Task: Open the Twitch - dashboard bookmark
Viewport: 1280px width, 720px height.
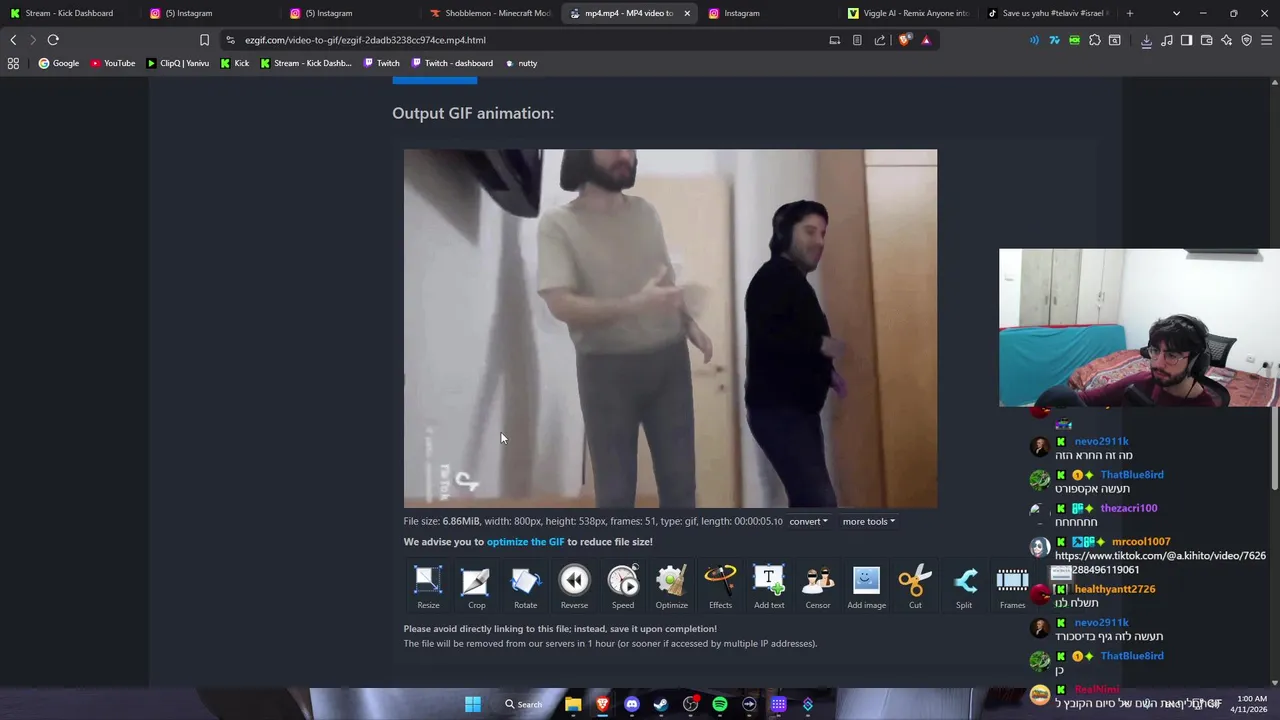Action: pos(452,63)
